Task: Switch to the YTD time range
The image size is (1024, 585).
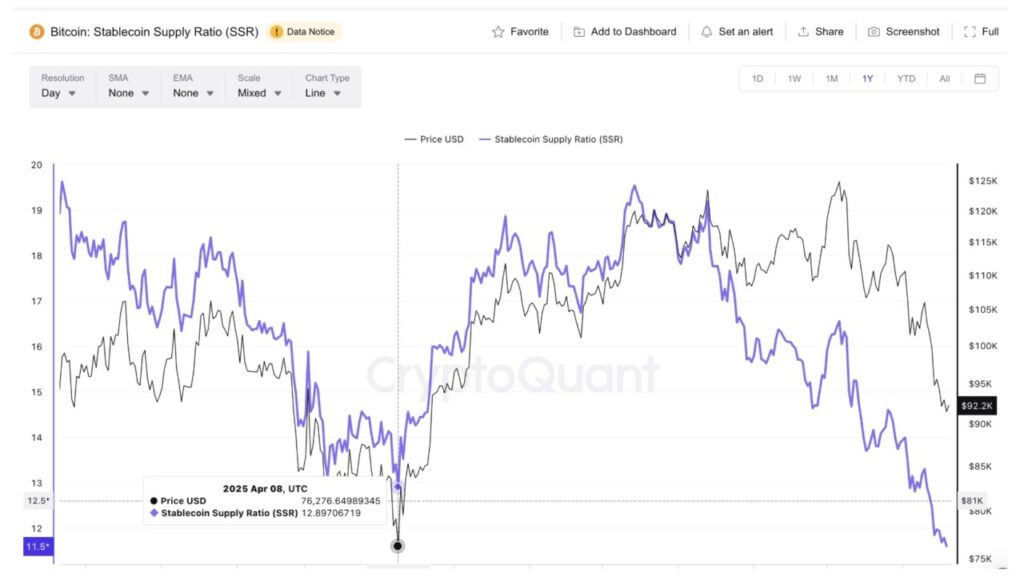Action: tap(906, 79)
